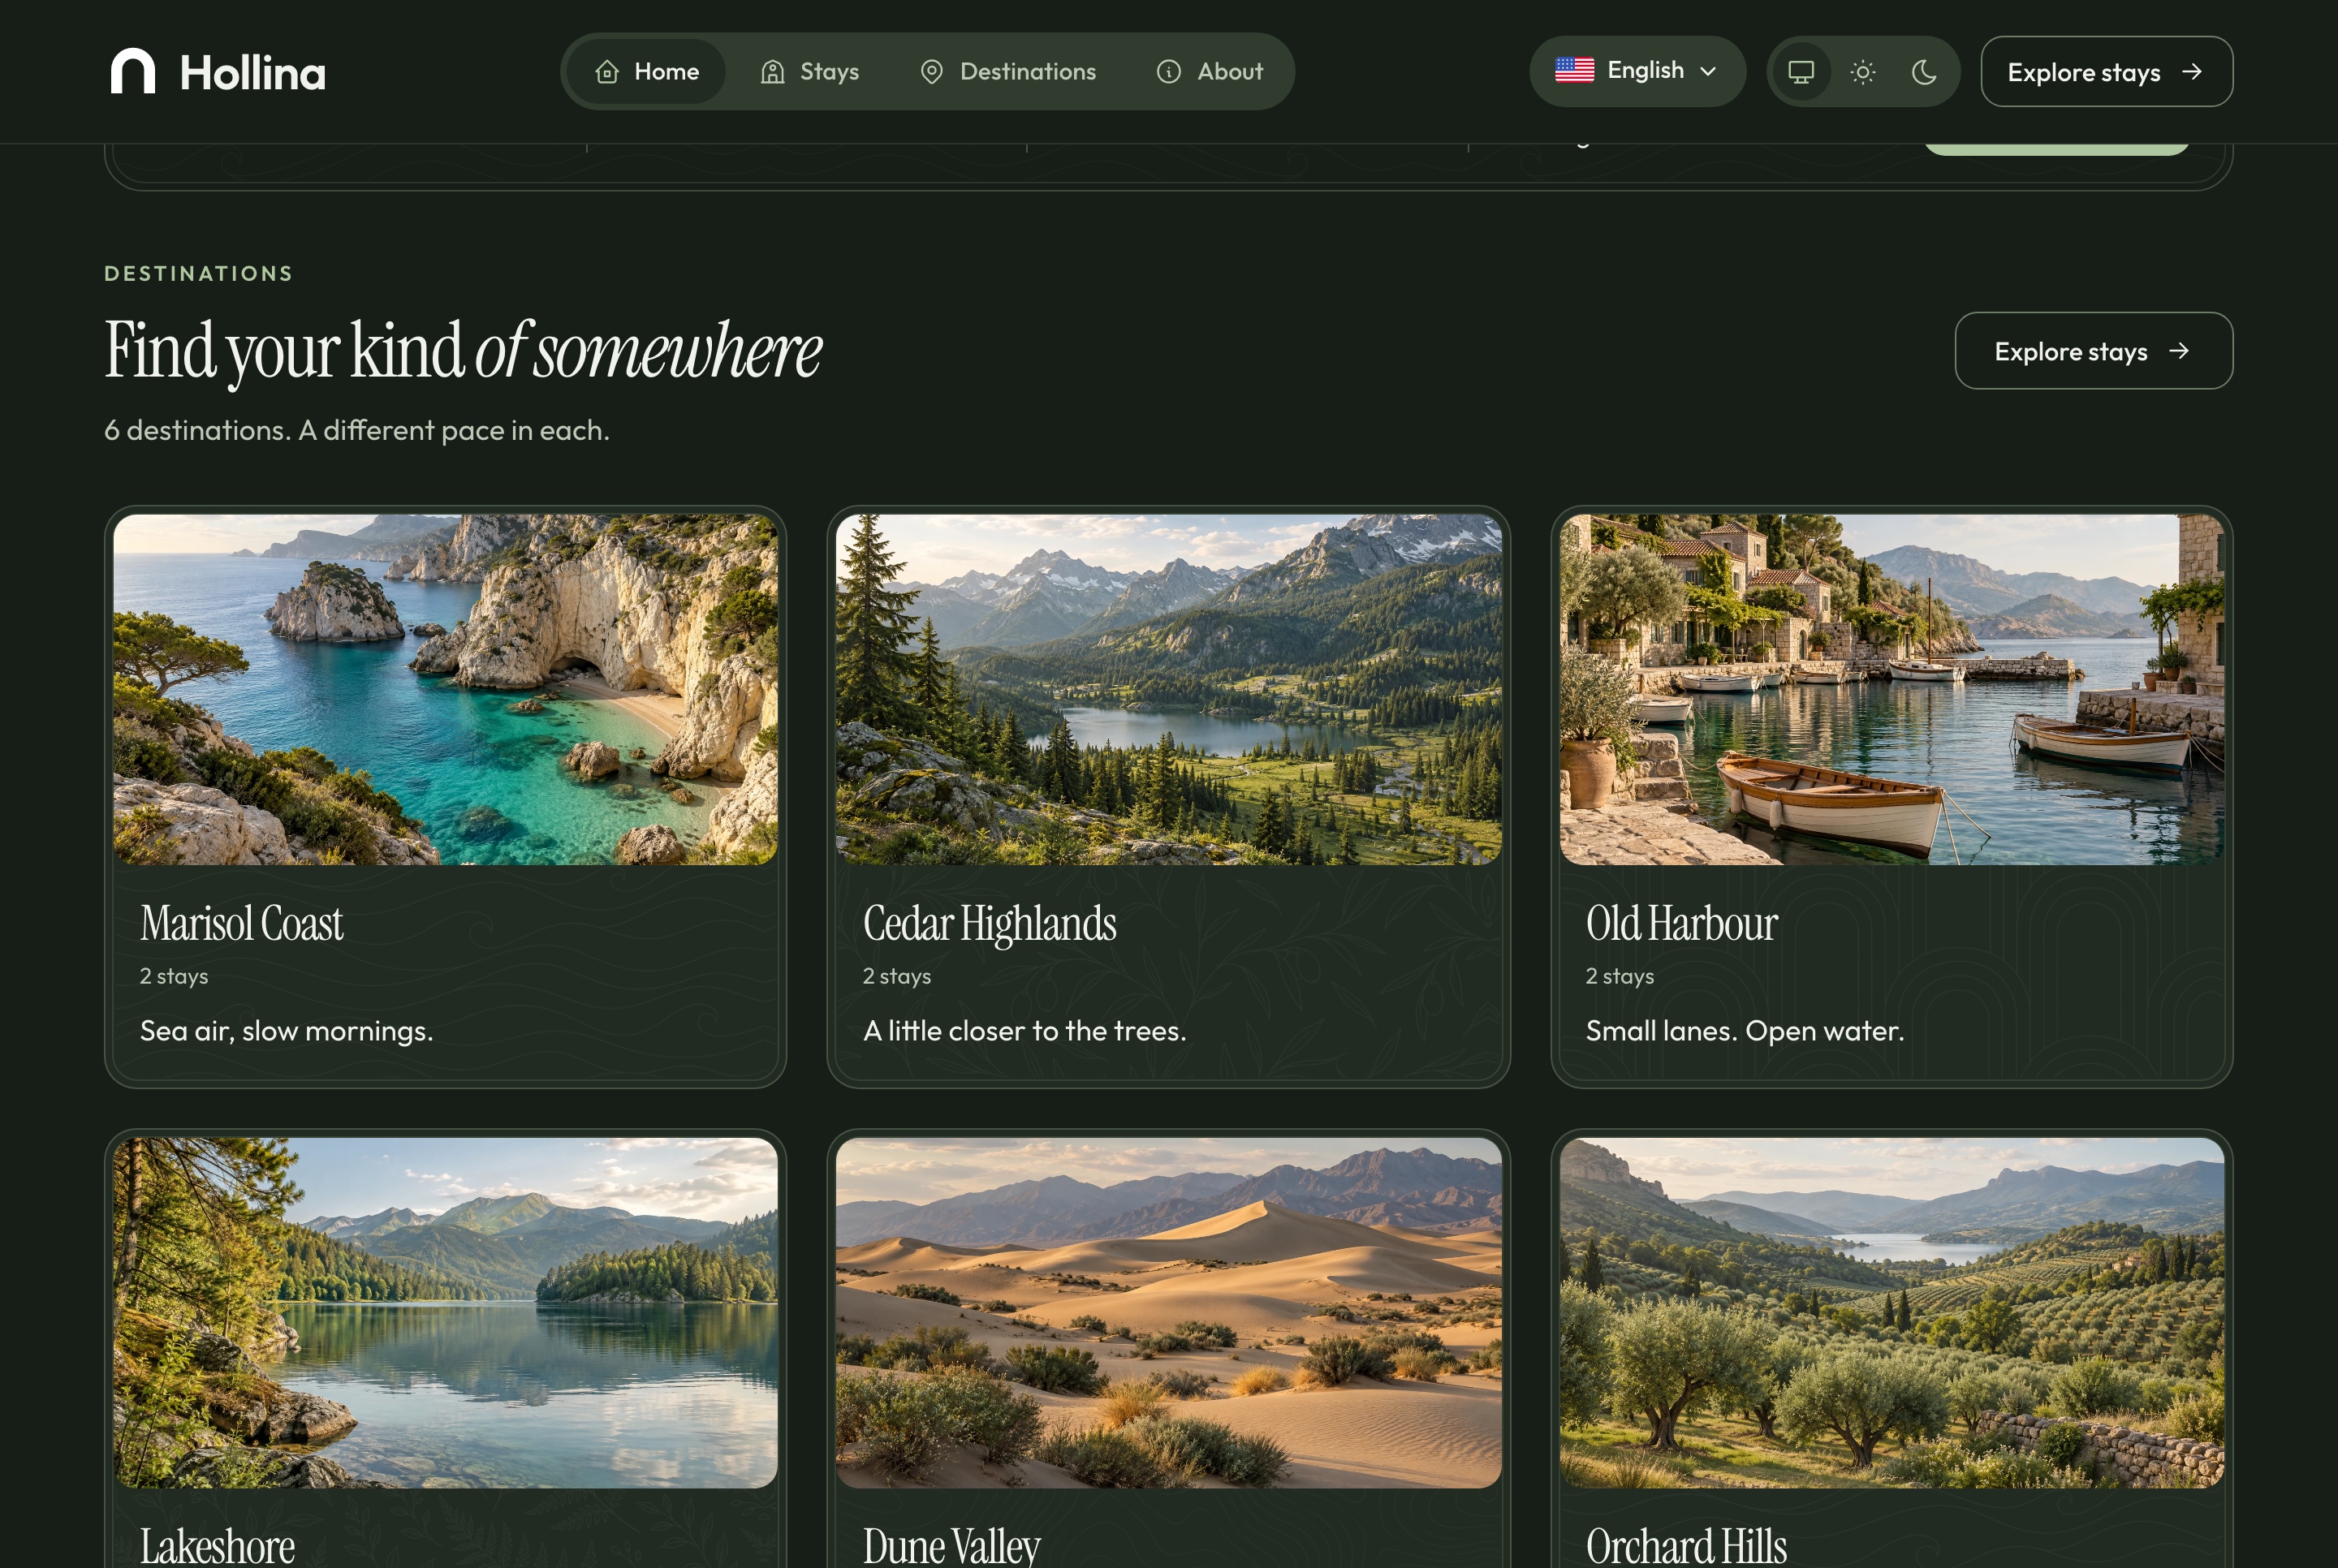Click Explore stays beside the destinations heading
The image size is (2338, 1568).
point(2093,351)
